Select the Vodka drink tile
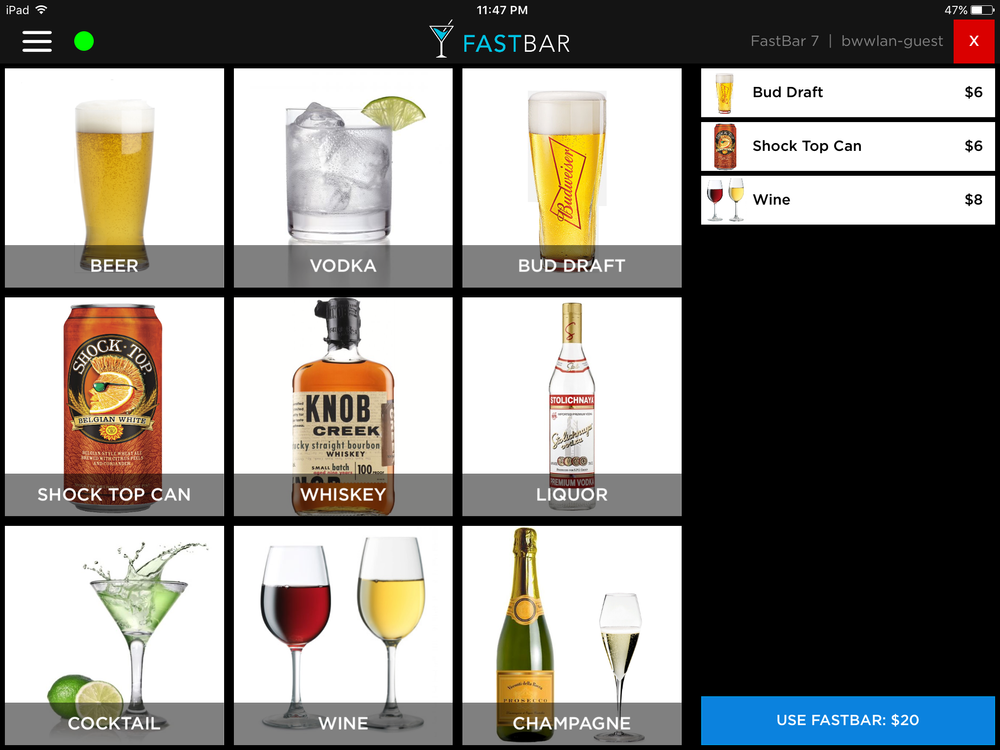 click(343, 178)
